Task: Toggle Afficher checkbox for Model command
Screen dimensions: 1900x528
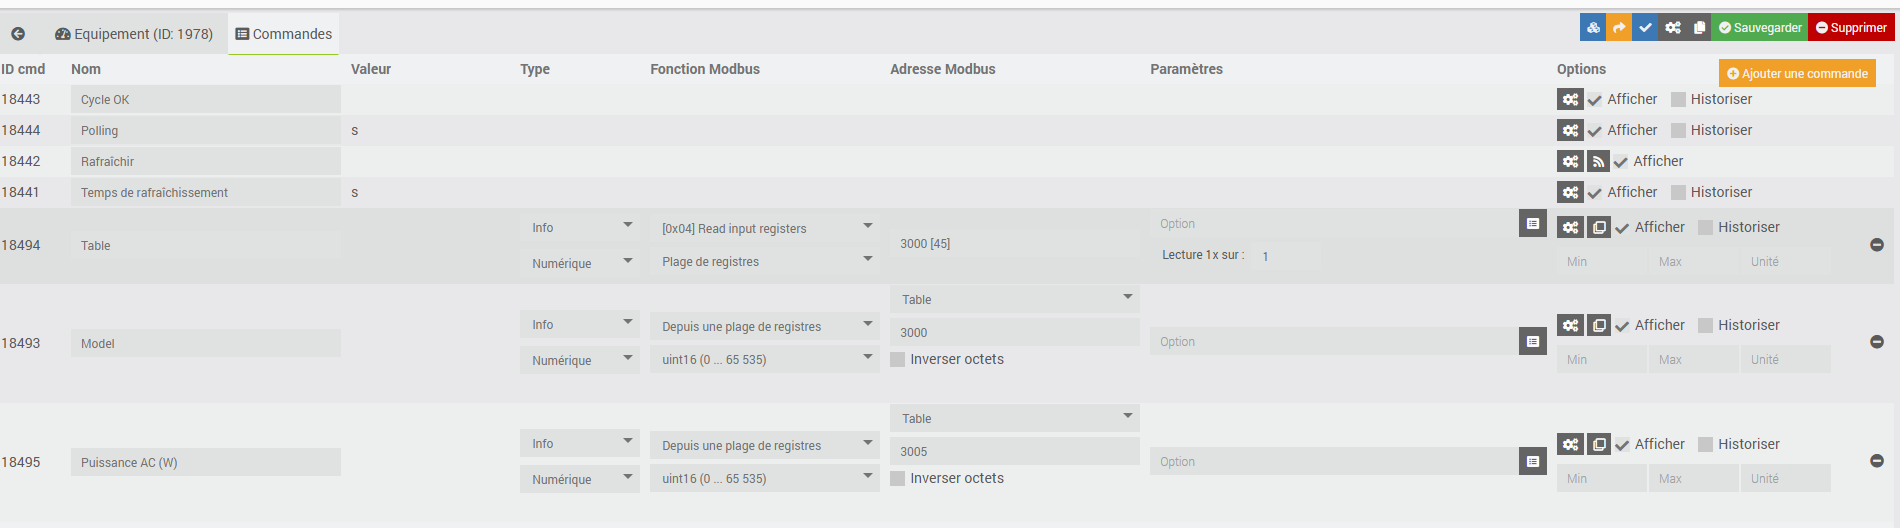Action: click(x=1622, y=326)
